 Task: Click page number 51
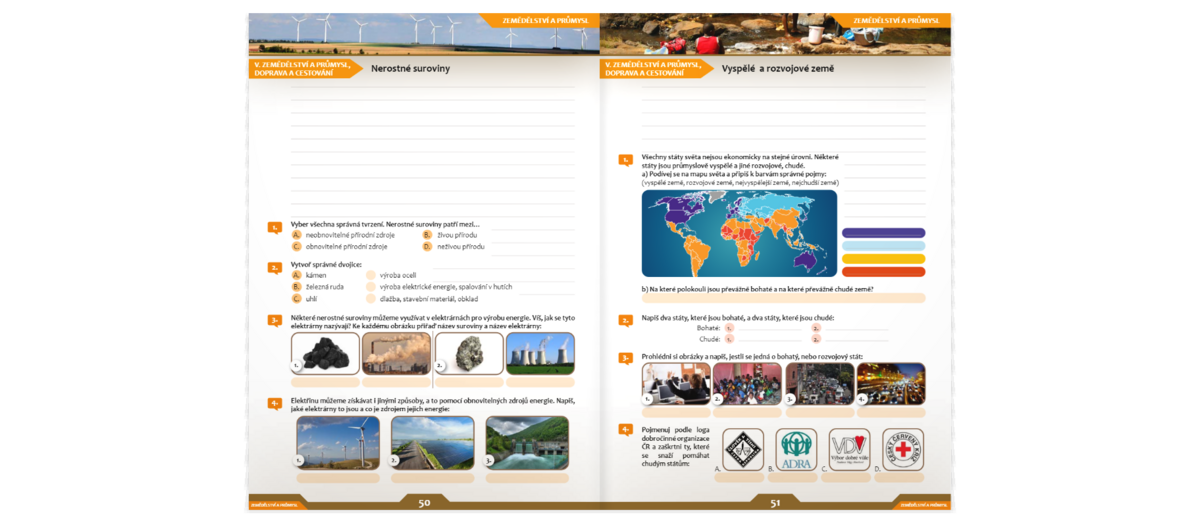(x=775, y=503)
